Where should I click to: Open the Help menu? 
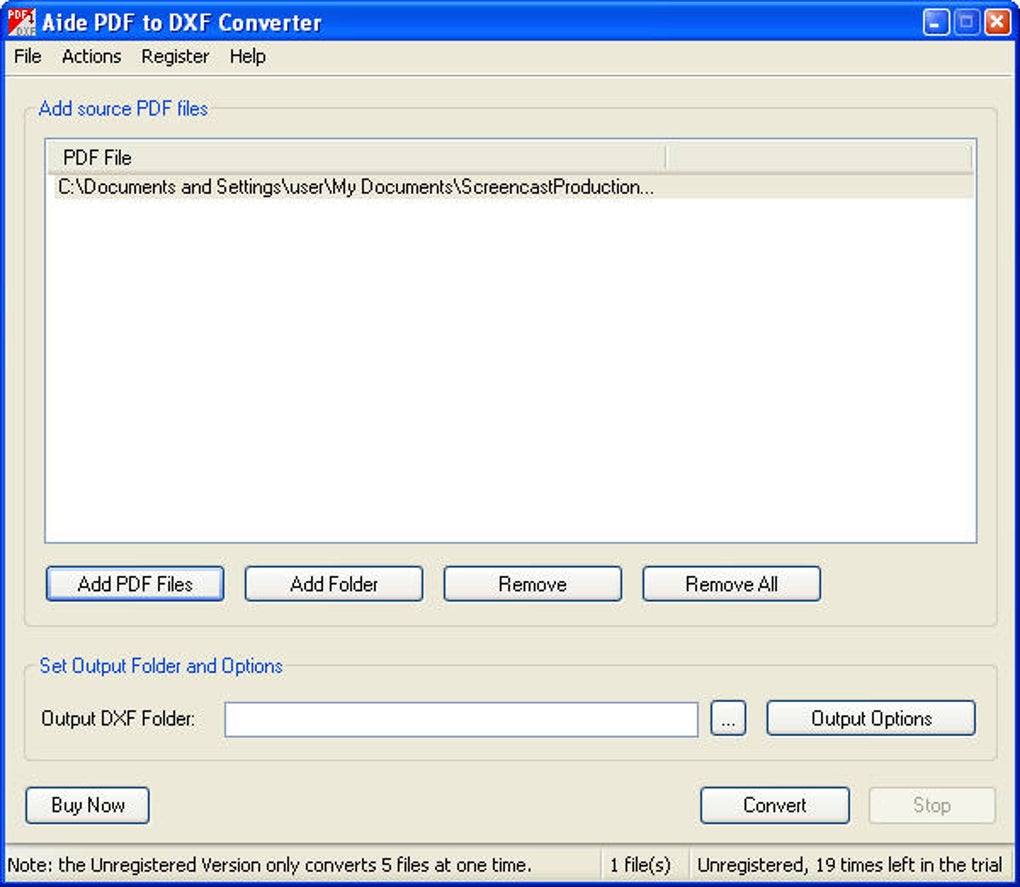[247, 57]
